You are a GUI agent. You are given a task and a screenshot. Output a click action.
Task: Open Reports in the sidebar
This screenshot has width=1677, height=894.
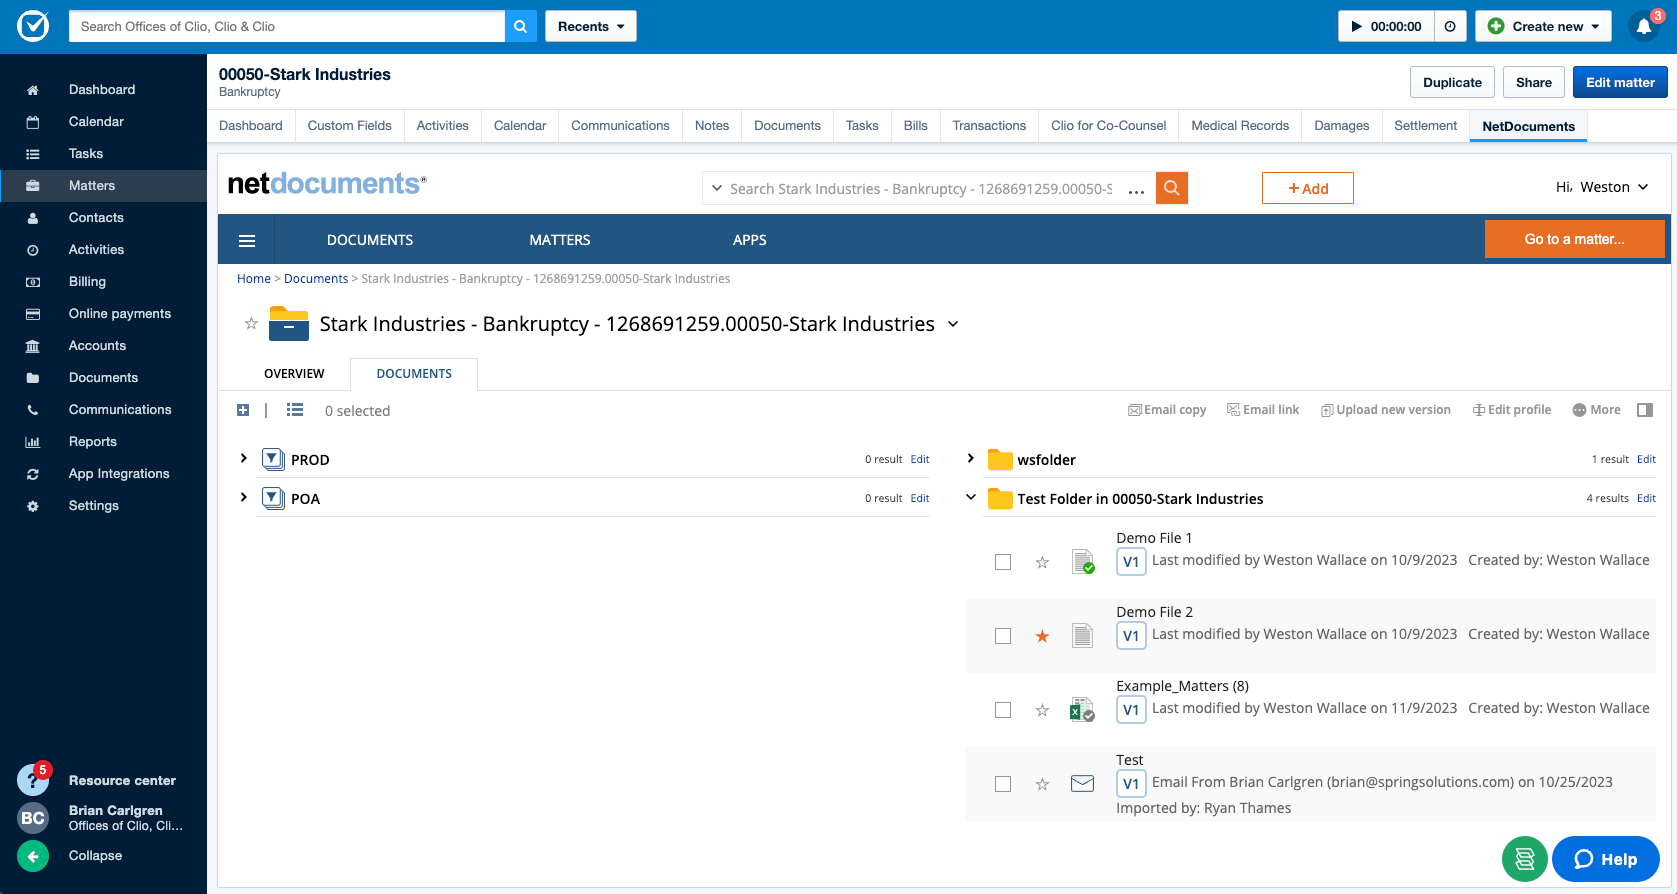[x=93, y=442]
